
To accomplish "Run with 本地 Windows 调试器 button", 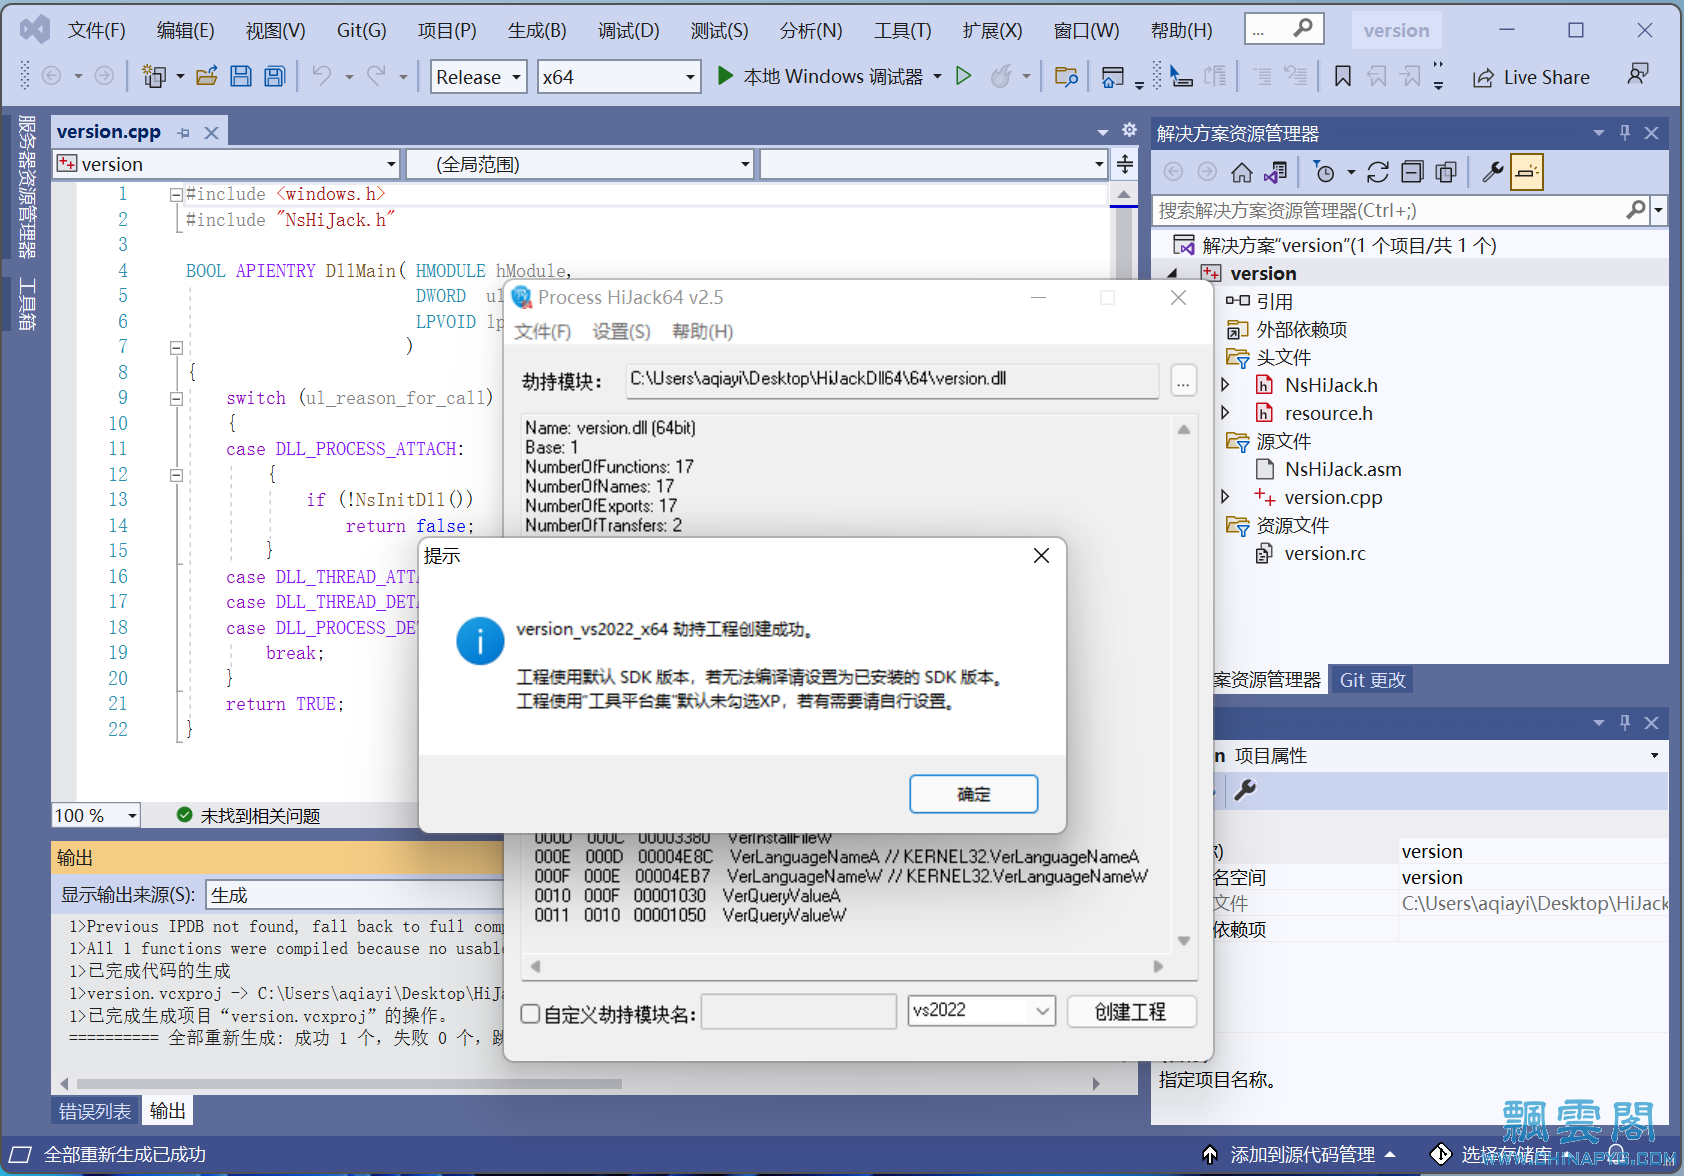I will click(830, 76).
